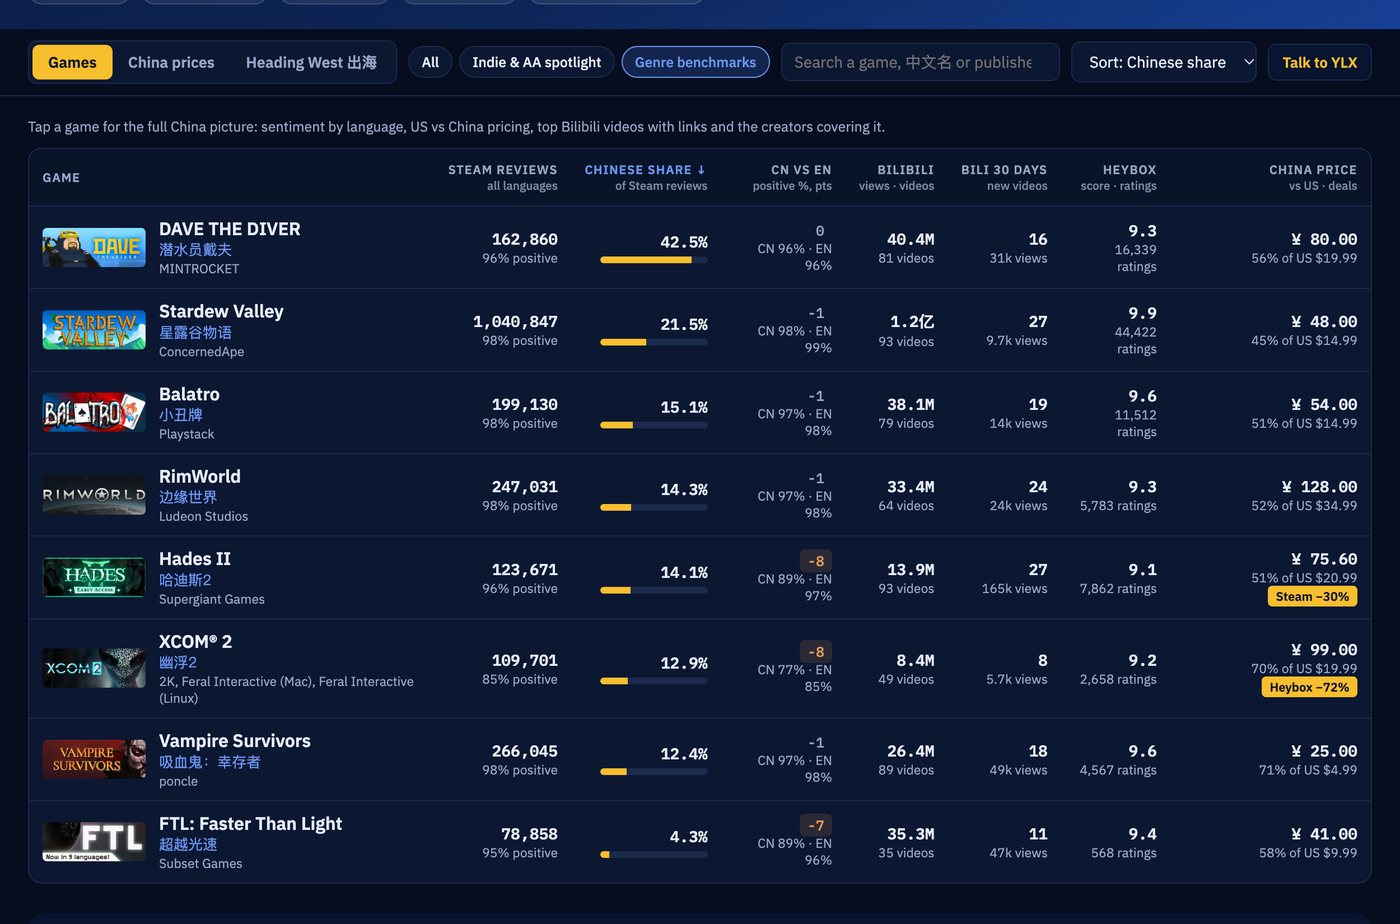Select the FTL game thumbnail
The height and width of the screenshot is (924, 1400).
pos(94,842)
